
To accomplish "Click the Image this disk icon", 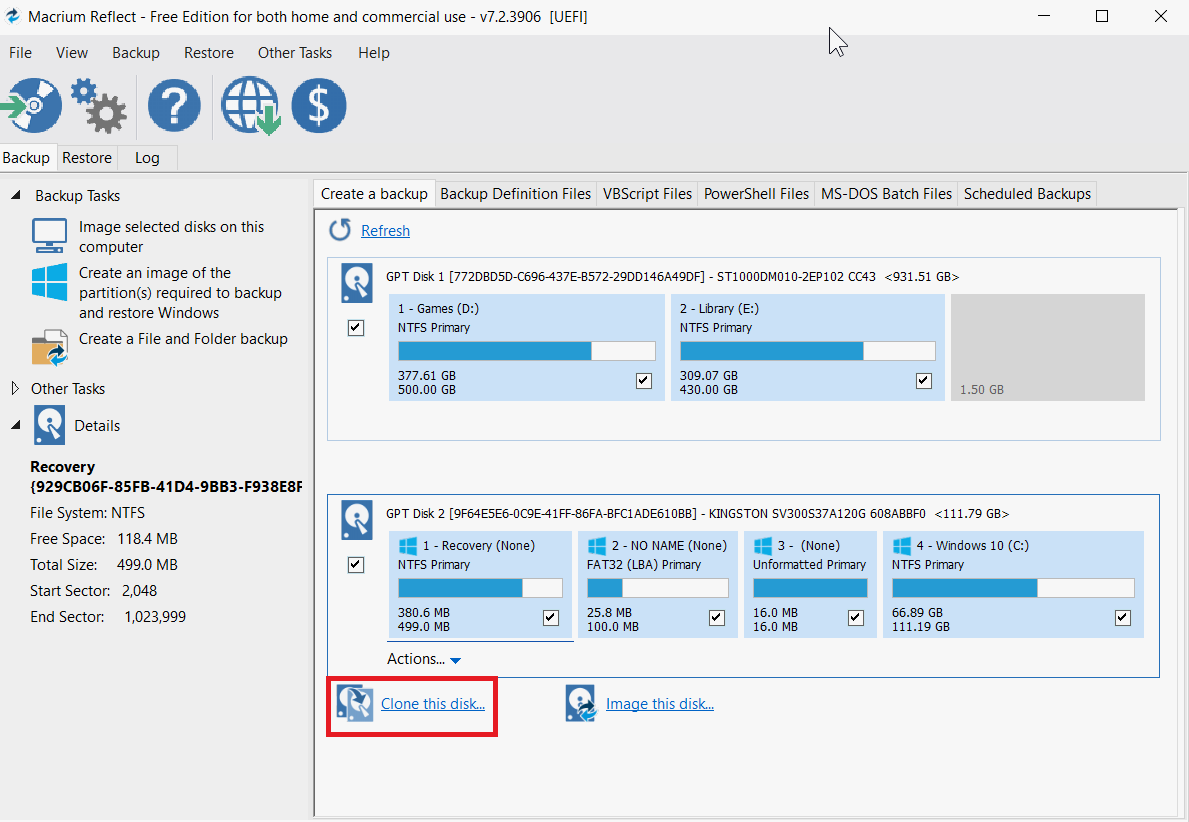I will (x=581, y=703).
